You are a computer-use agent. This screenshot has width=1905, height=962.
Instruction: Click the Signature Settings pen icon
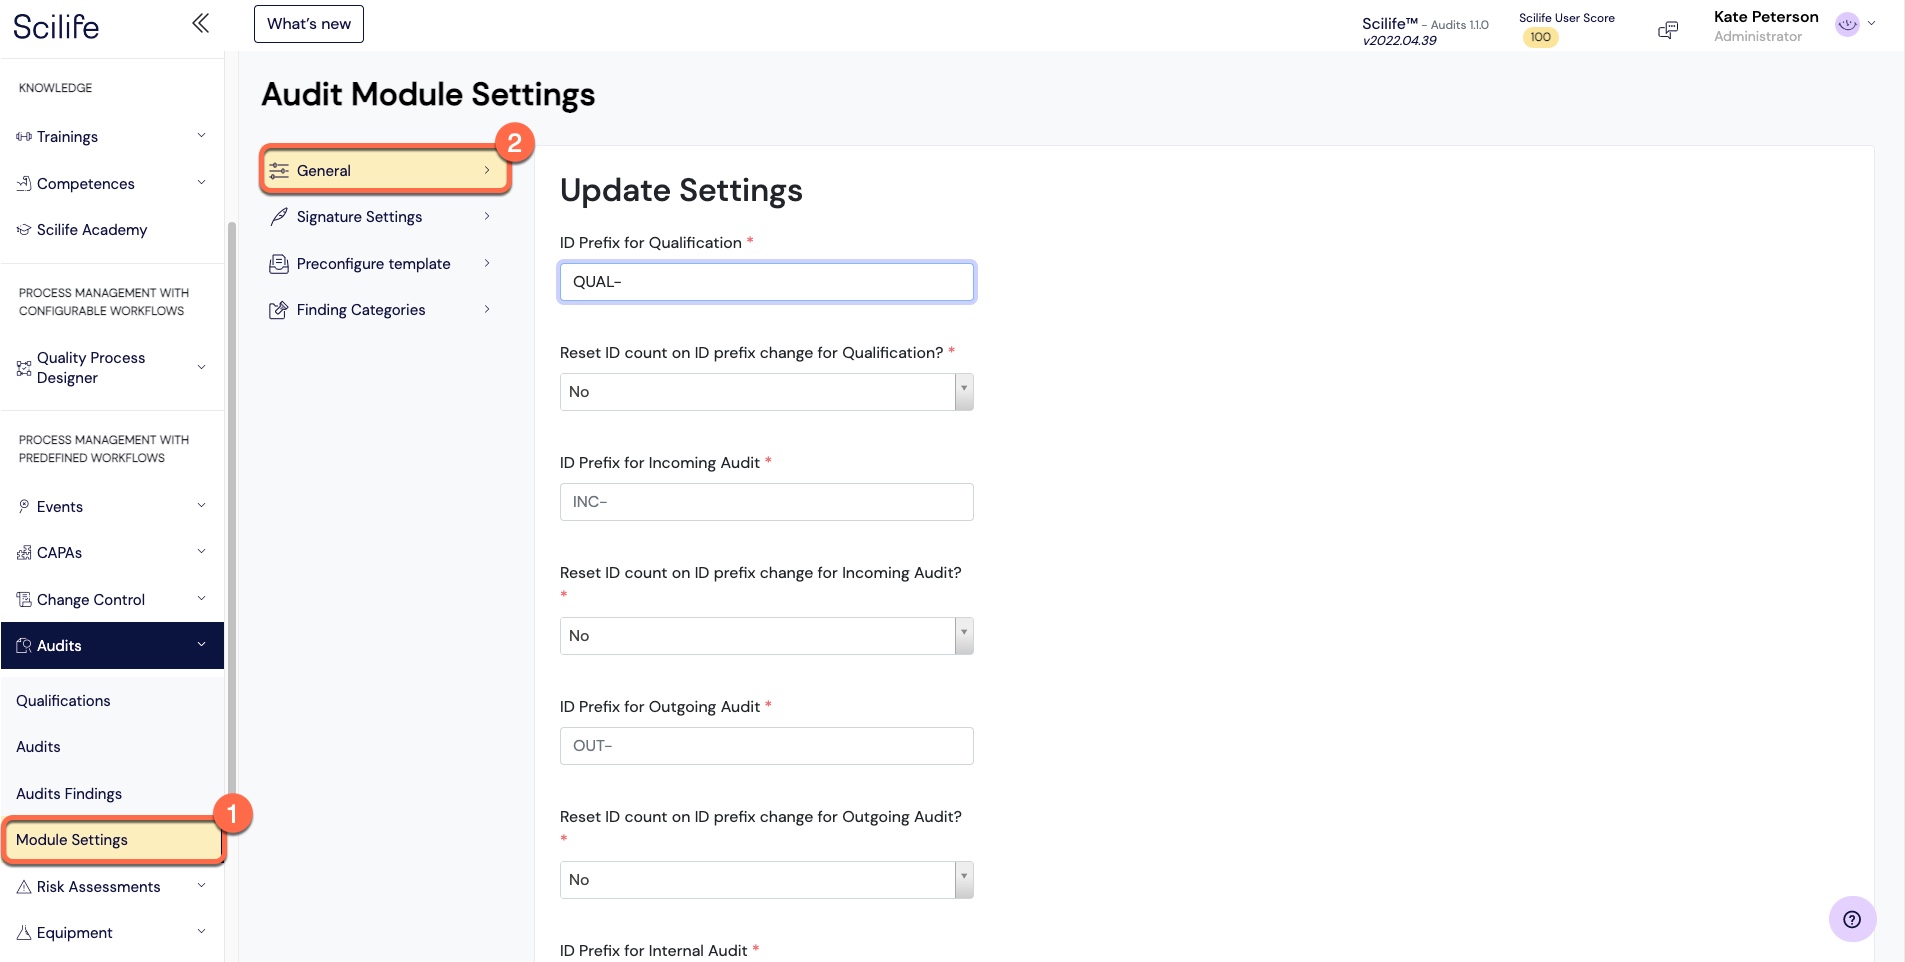pos(279,217)
